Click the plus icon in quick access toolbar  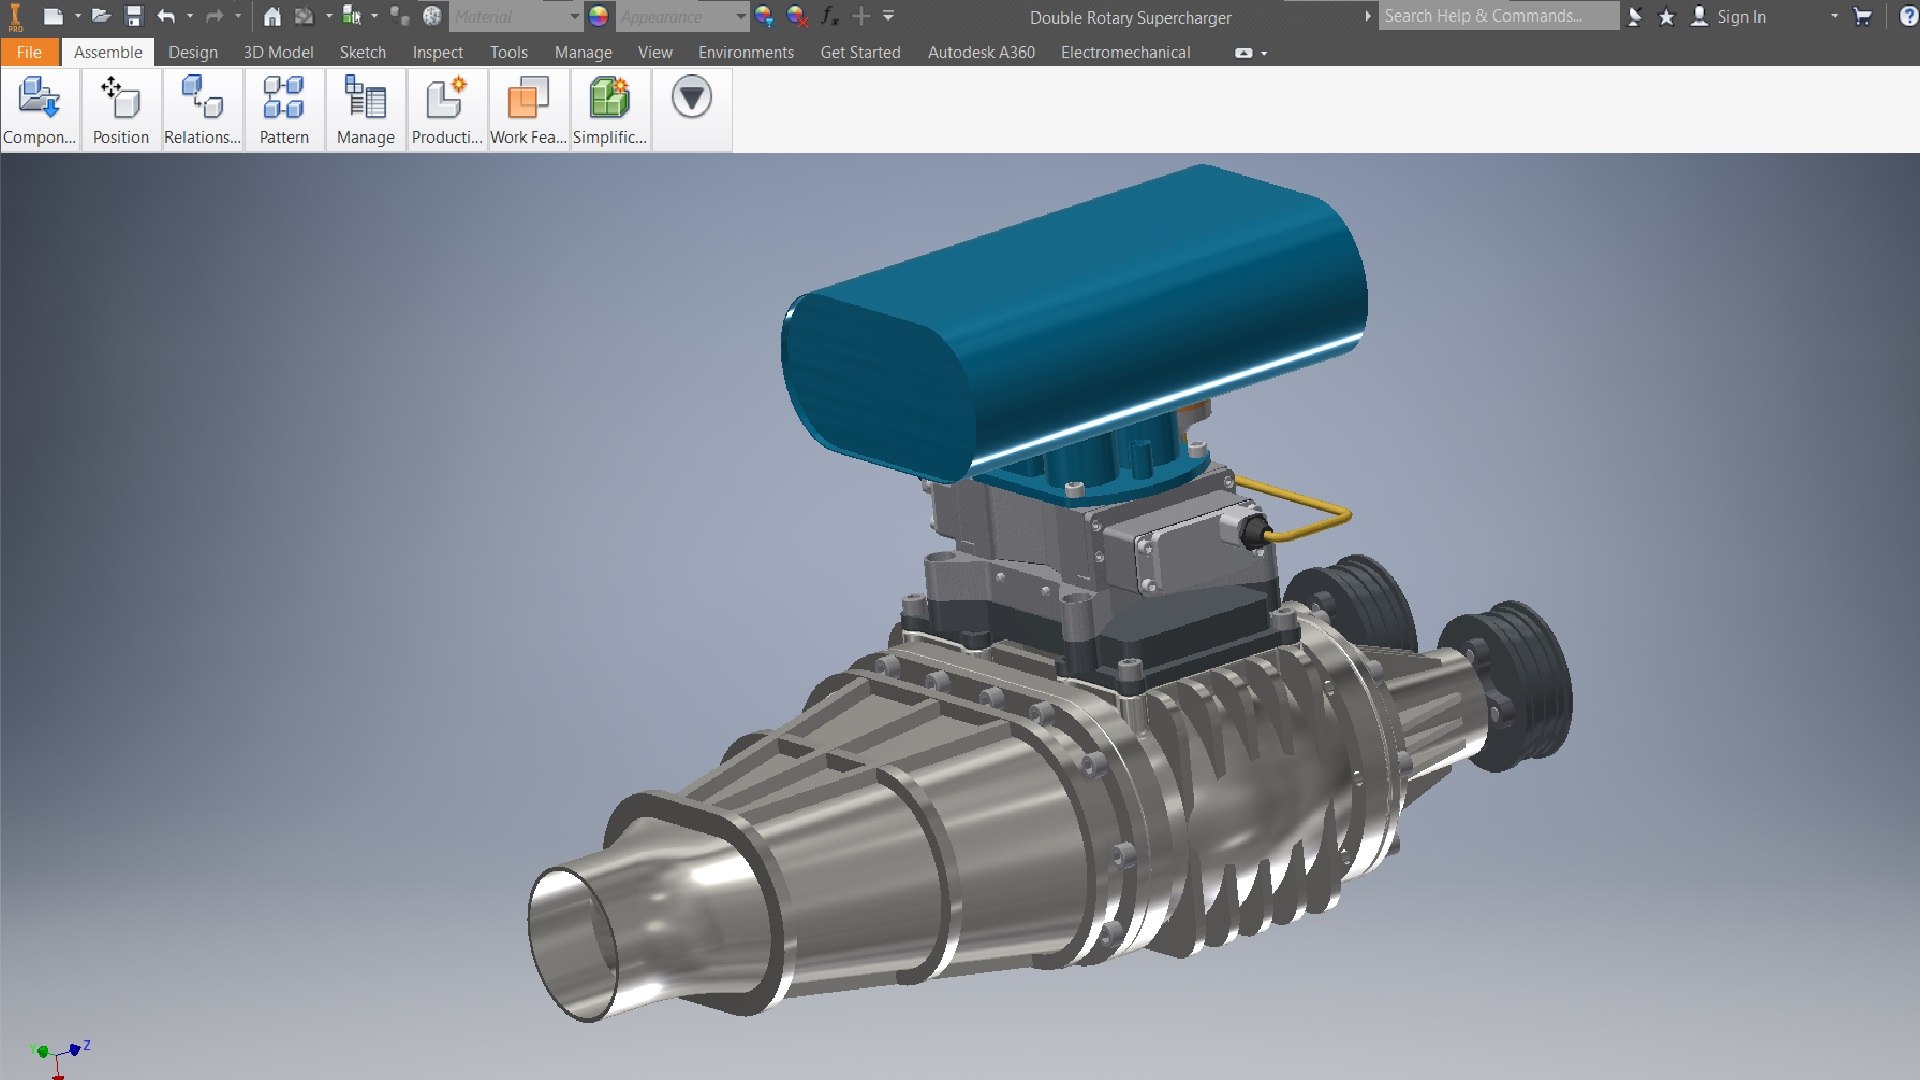tap(861, 16)
